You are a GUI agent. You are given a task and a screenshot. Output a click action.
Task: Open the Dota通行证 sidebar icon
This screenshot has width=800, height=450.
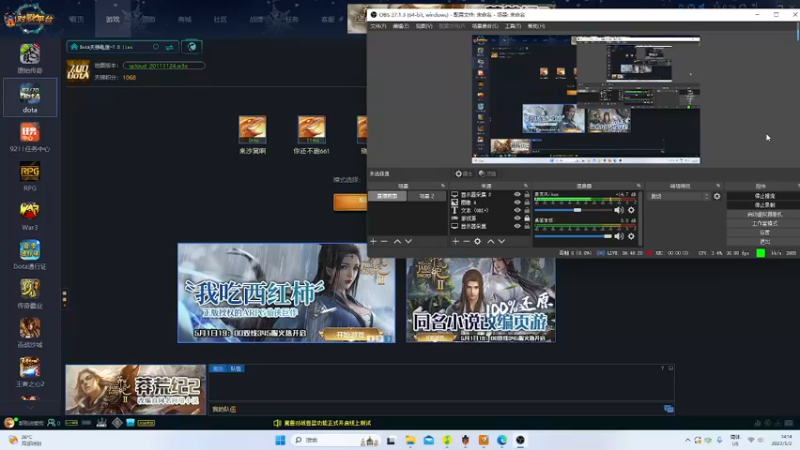coord(30,255)
